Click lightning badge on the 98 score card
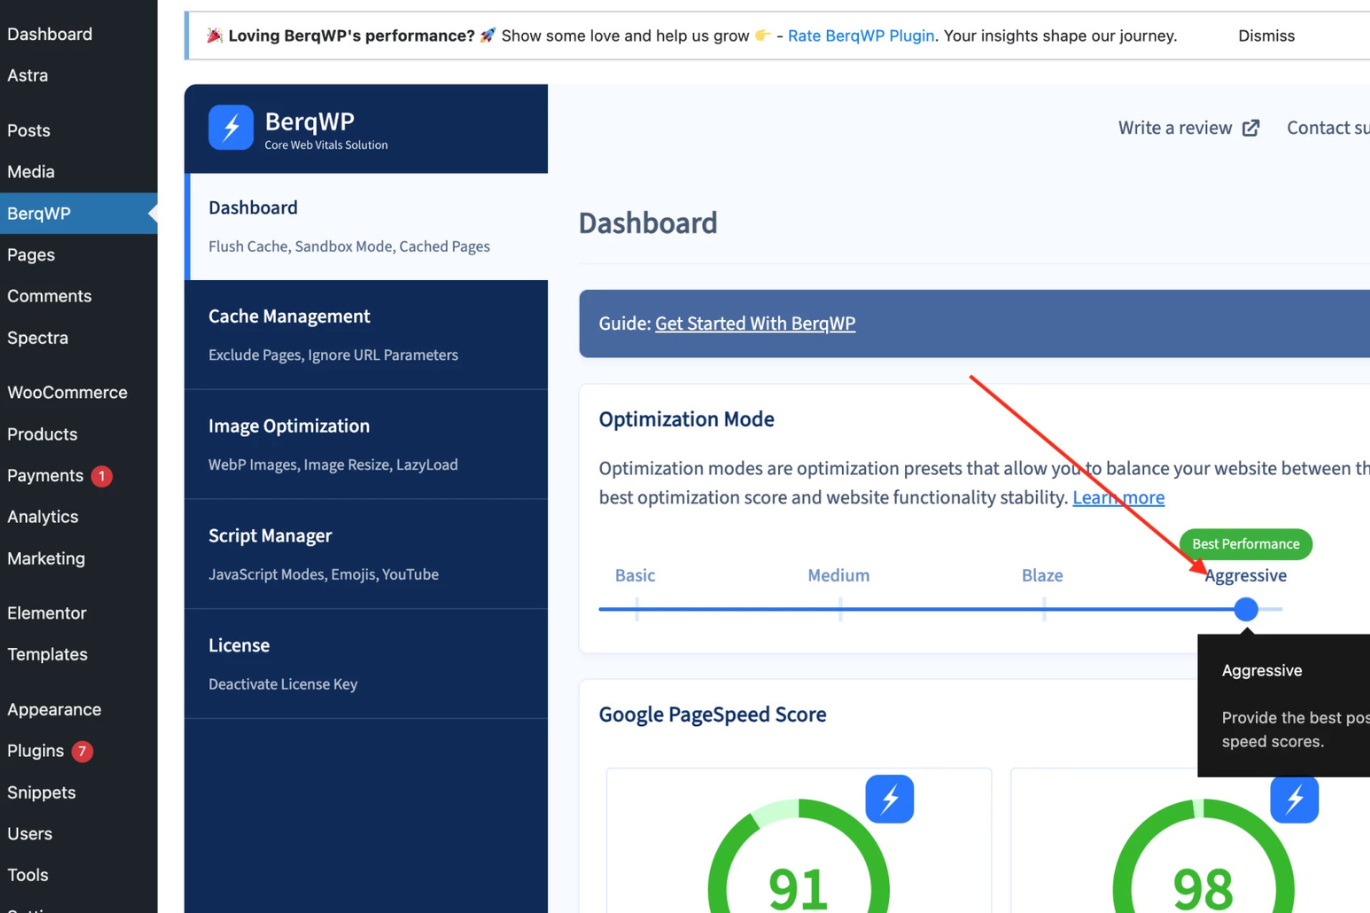1370x913 pixels. click(x=1295, y=799)
